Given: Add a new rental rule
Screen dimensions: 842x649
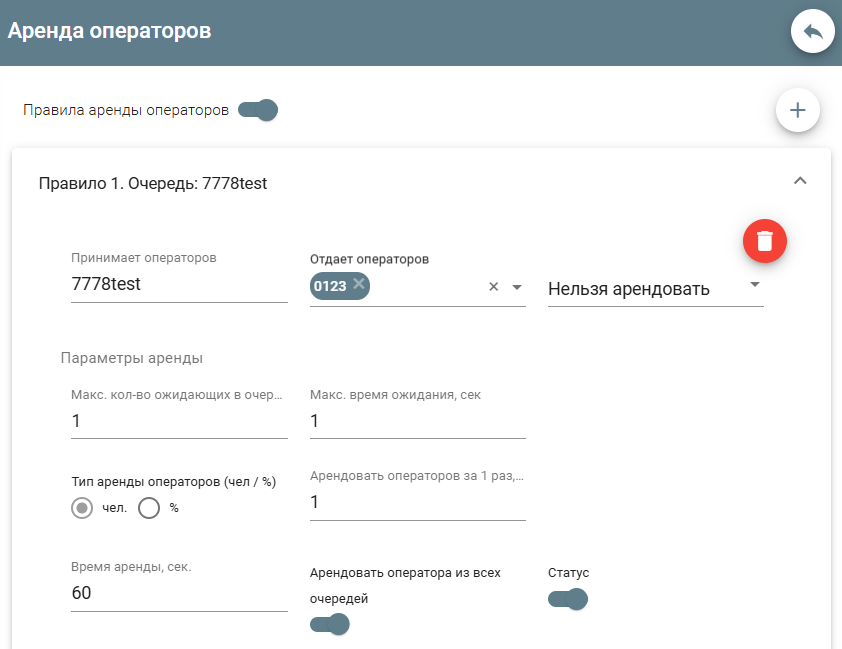Looking at the screenshot, I should point(798,110).
